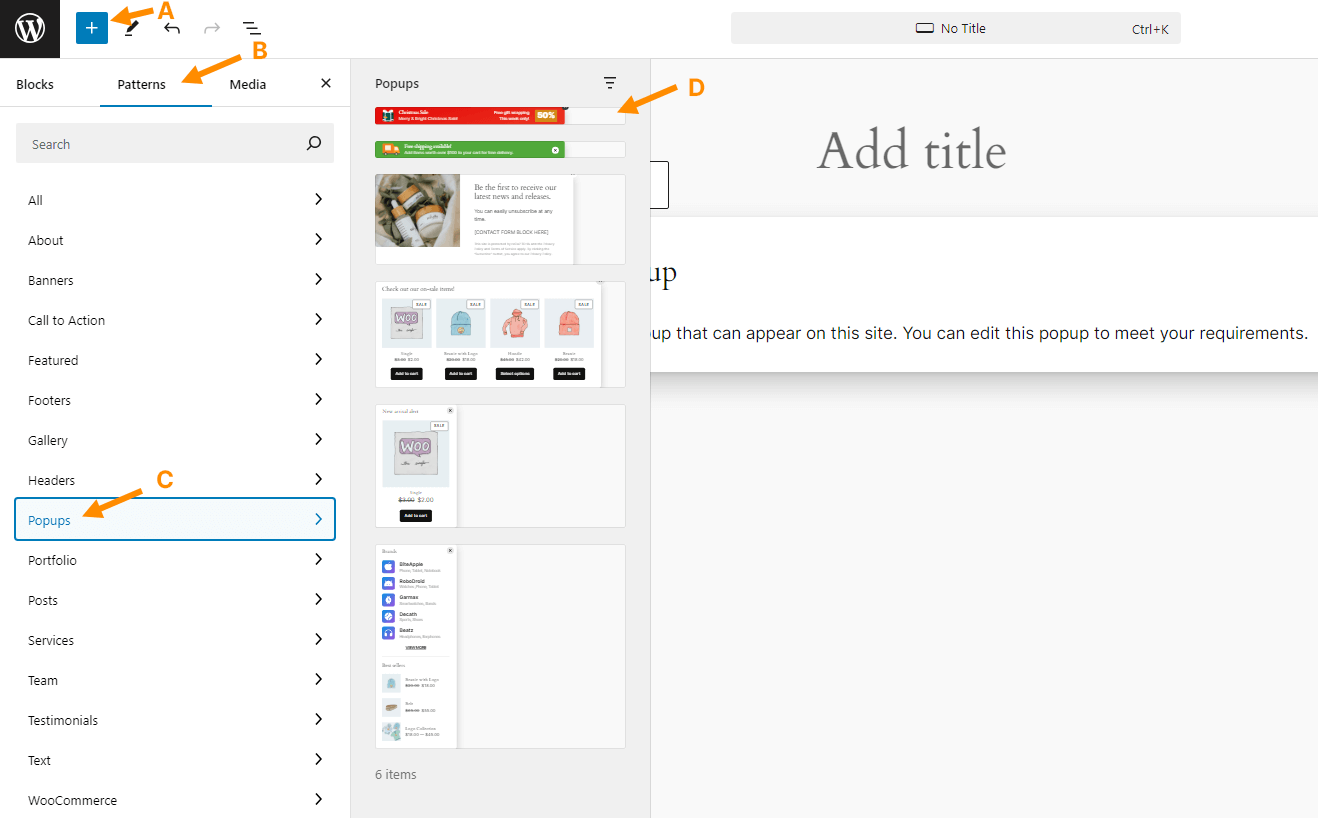Open the block inserter
Image resolution: width=1318 pixels, height=818 pixels.
[91, 28]
